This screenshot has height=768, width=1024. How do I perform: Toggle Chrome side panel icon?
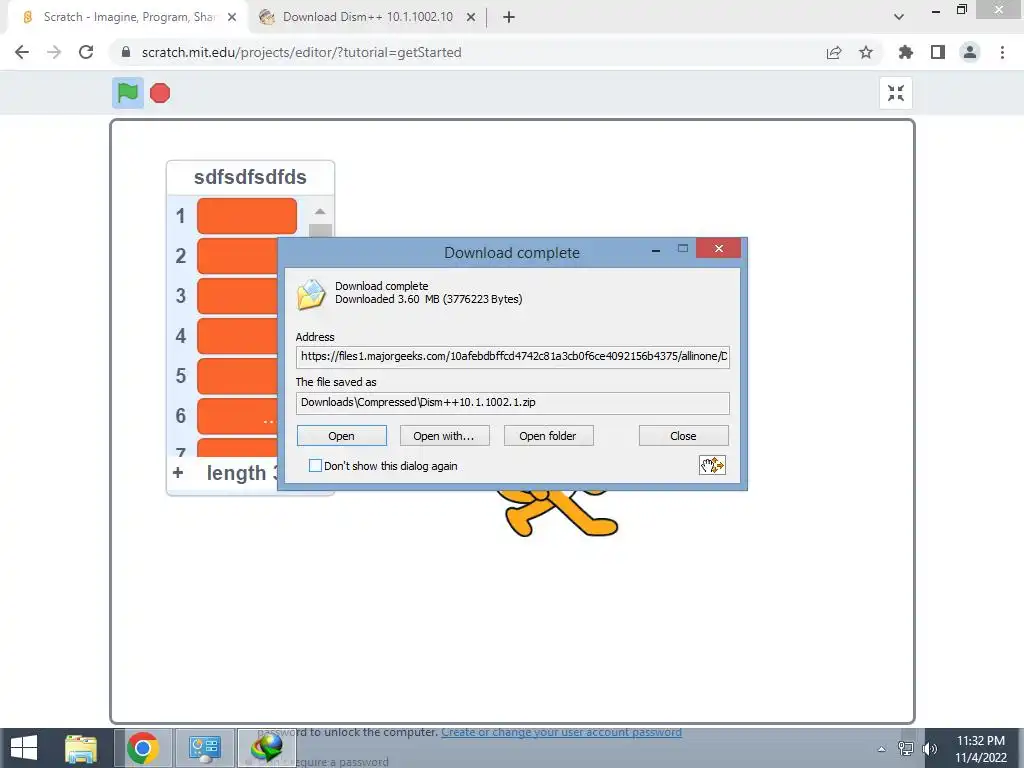[x=938, y=52]
